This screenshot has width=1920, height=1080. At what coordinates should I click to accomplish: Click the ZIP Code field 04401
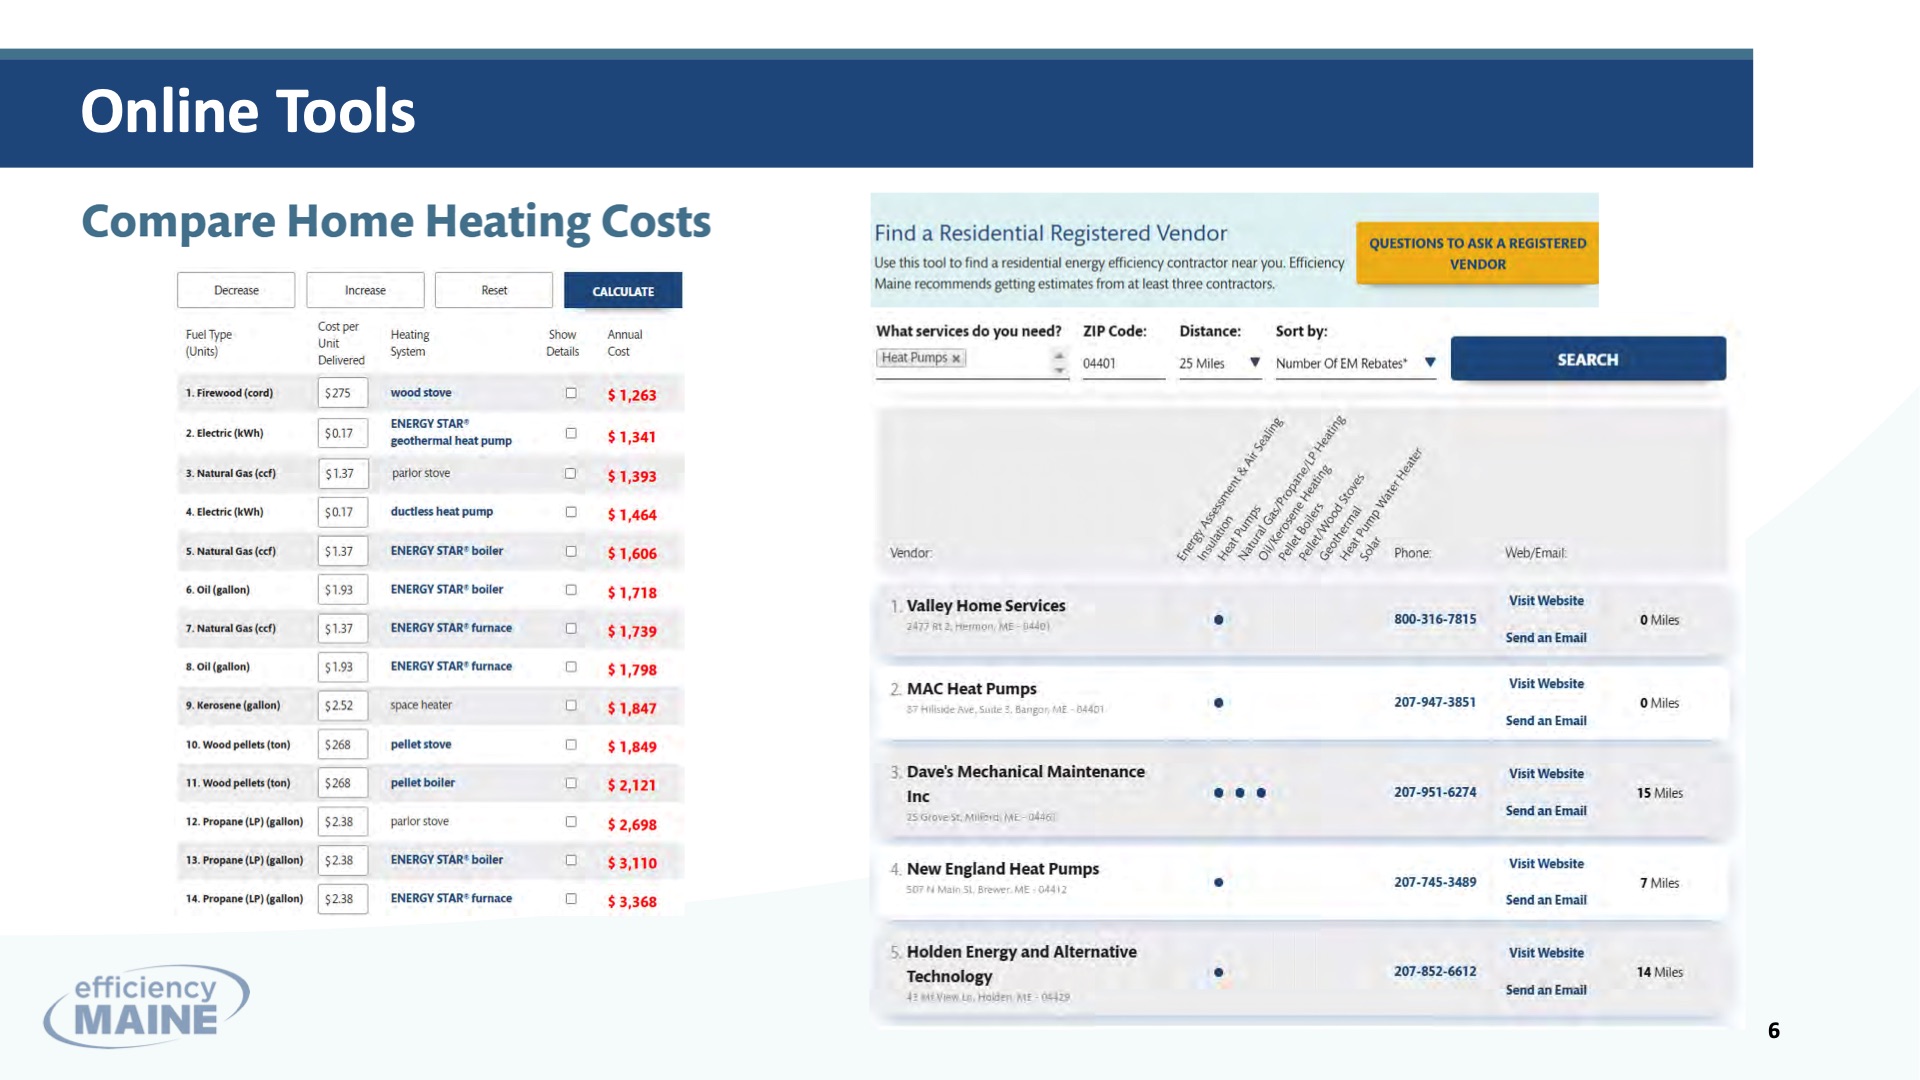[1123, 363]
